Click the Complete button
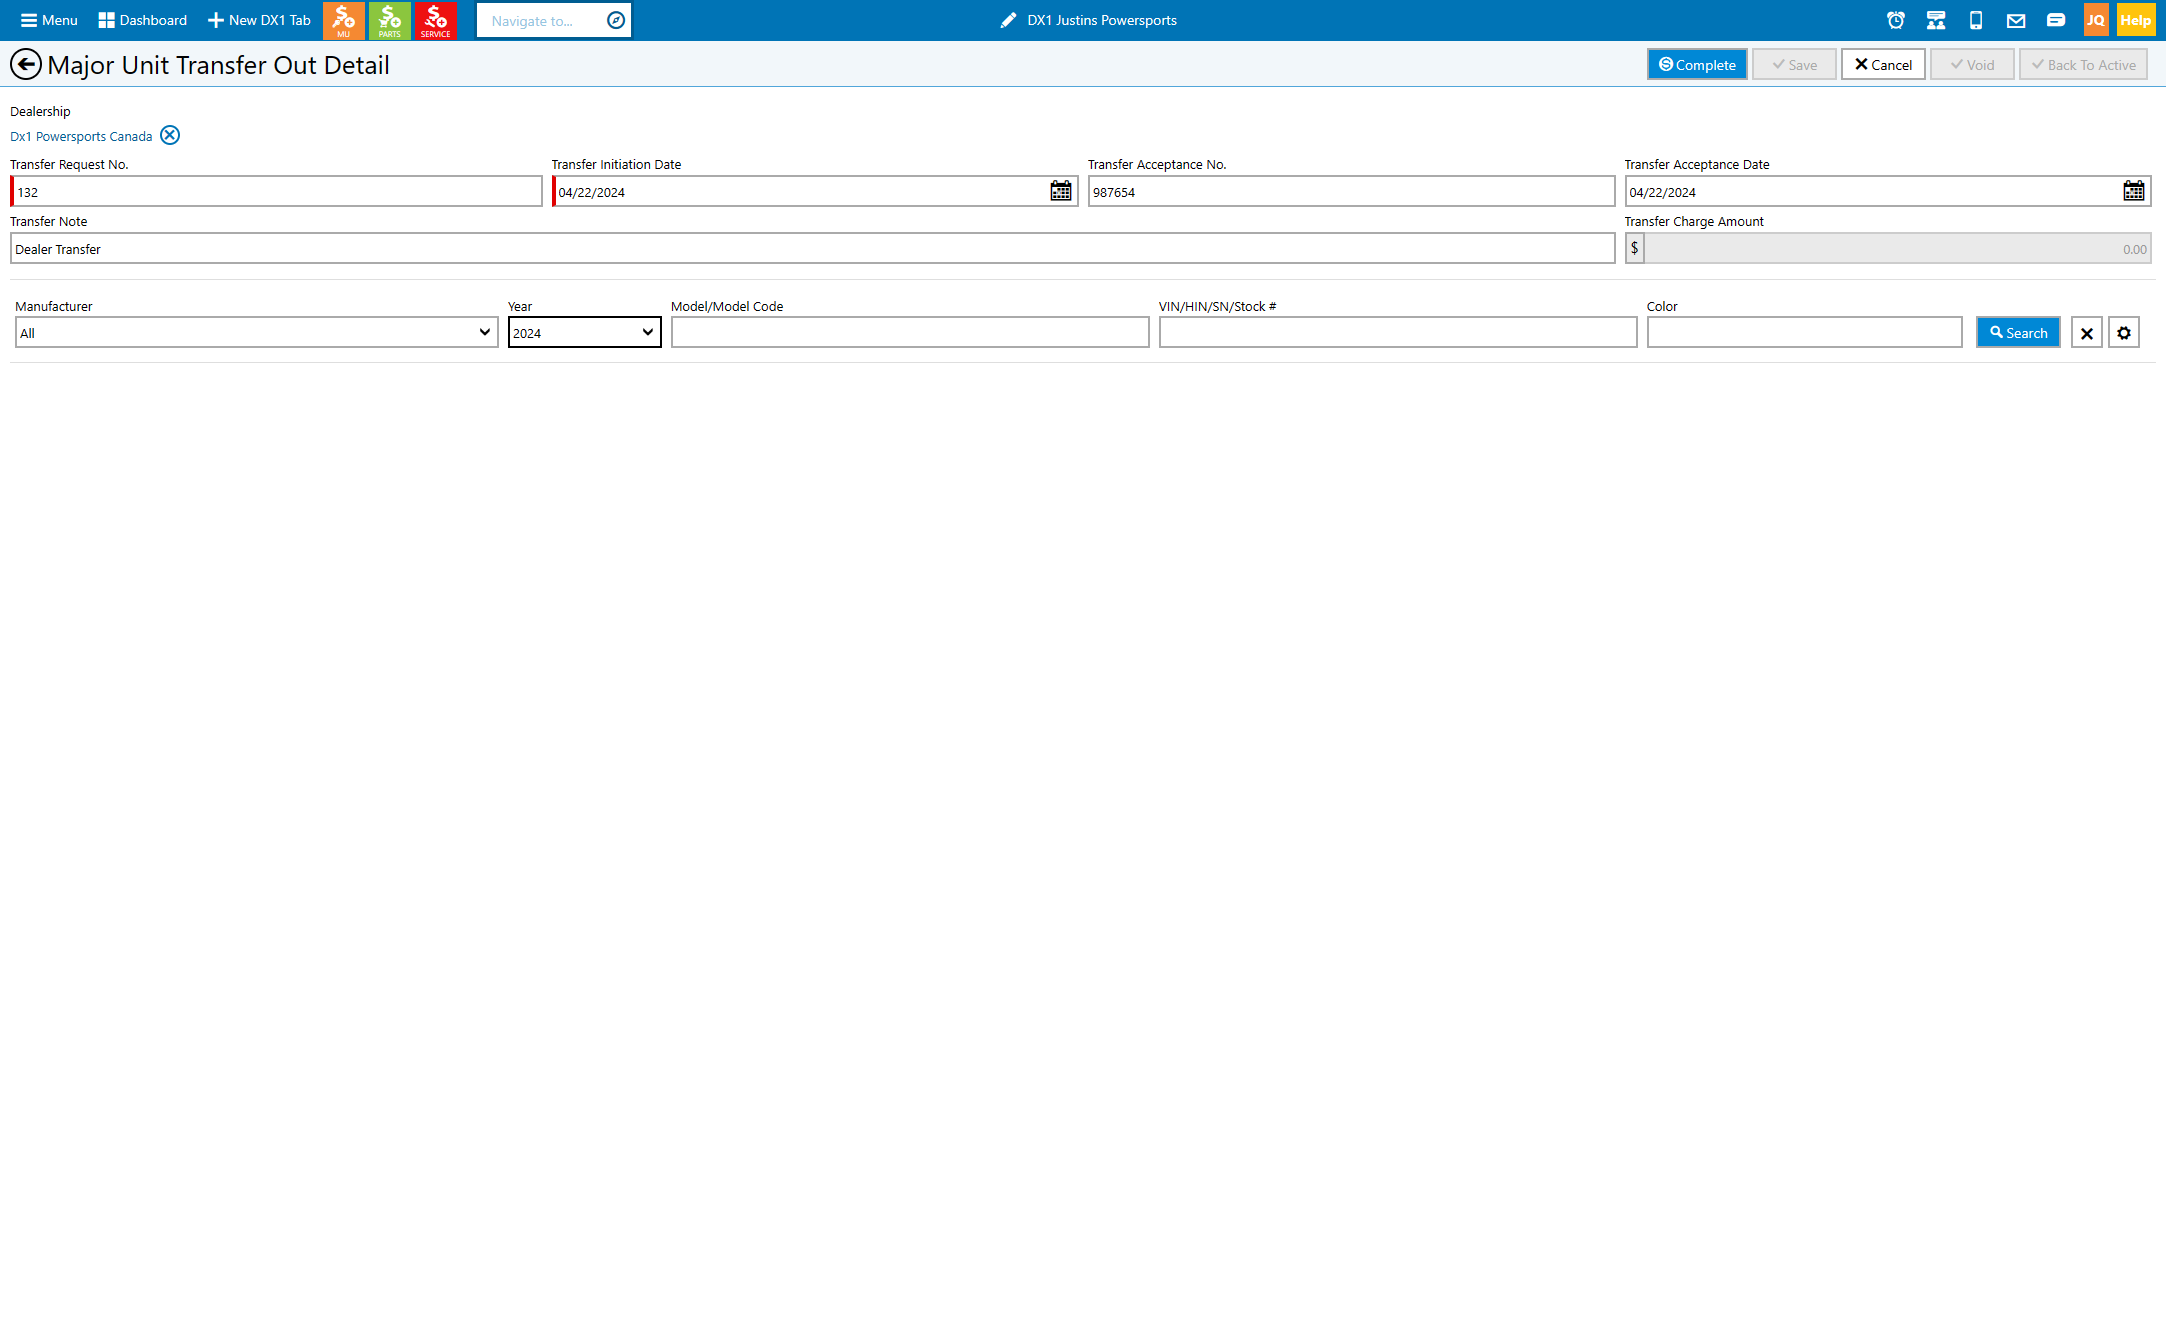2166x1330 pixels. pos(1697,65)
